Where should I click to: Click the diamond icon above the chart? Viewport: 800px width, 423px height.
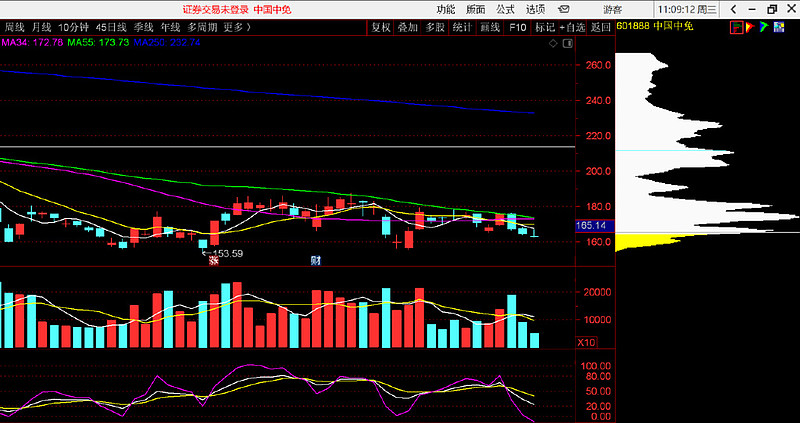555,44
